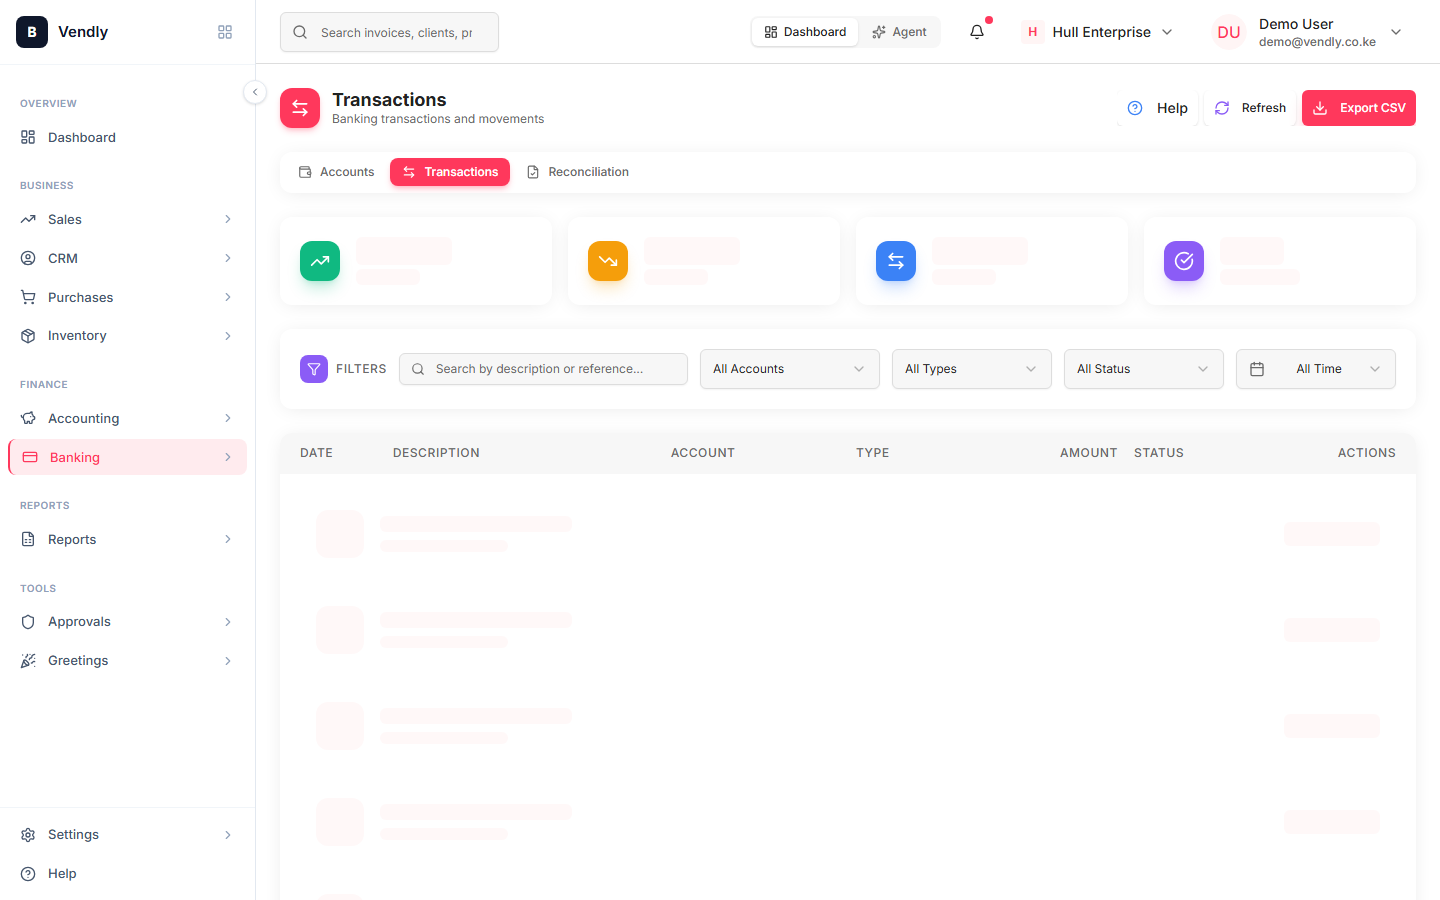
Task: Collapse the sidebar with the arrow button
Action: (x=255, y=92)
